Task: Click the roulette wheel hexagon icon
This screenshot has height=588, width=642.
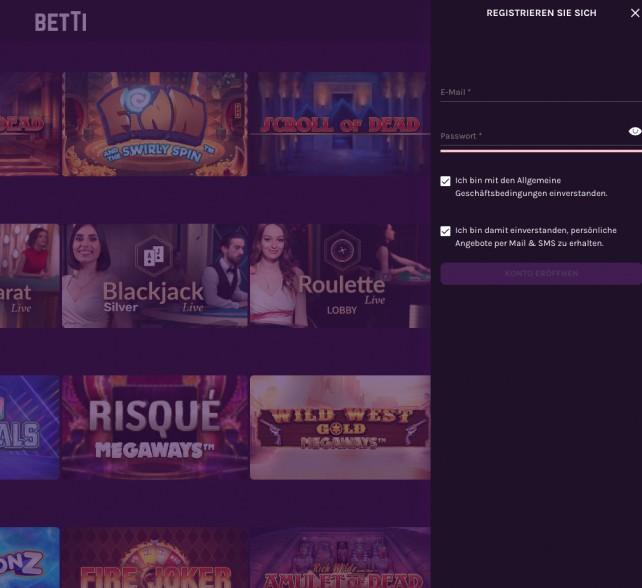Action: [x=342, y=251]
